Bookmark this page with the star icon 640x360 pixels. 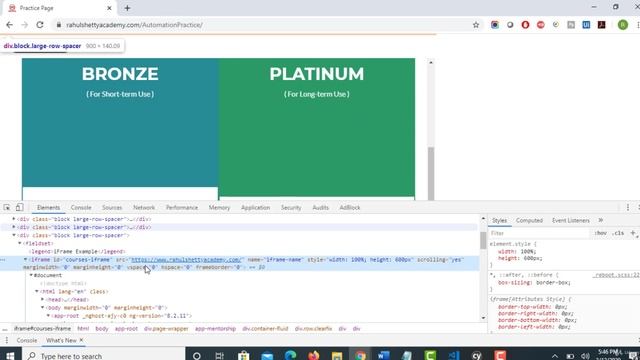tap(476, 25)
